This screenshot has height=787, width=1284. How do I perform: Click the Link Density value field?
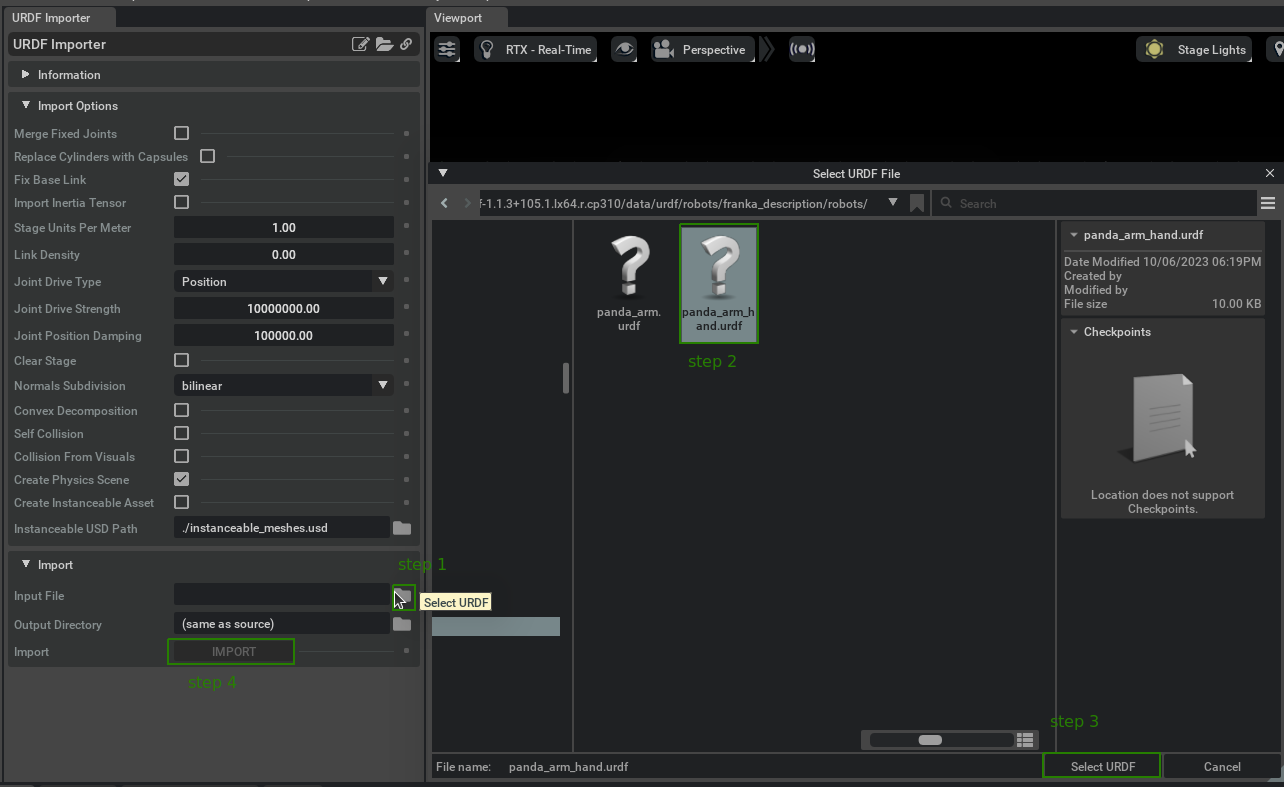[x=284, y=255]
